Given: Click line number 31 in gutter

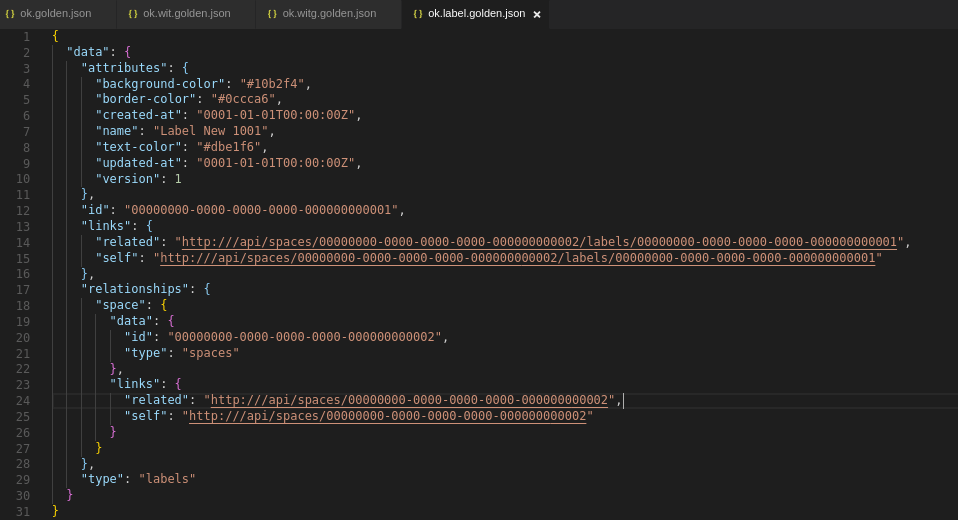Looking at the screenshot, I should pos(23,511).
